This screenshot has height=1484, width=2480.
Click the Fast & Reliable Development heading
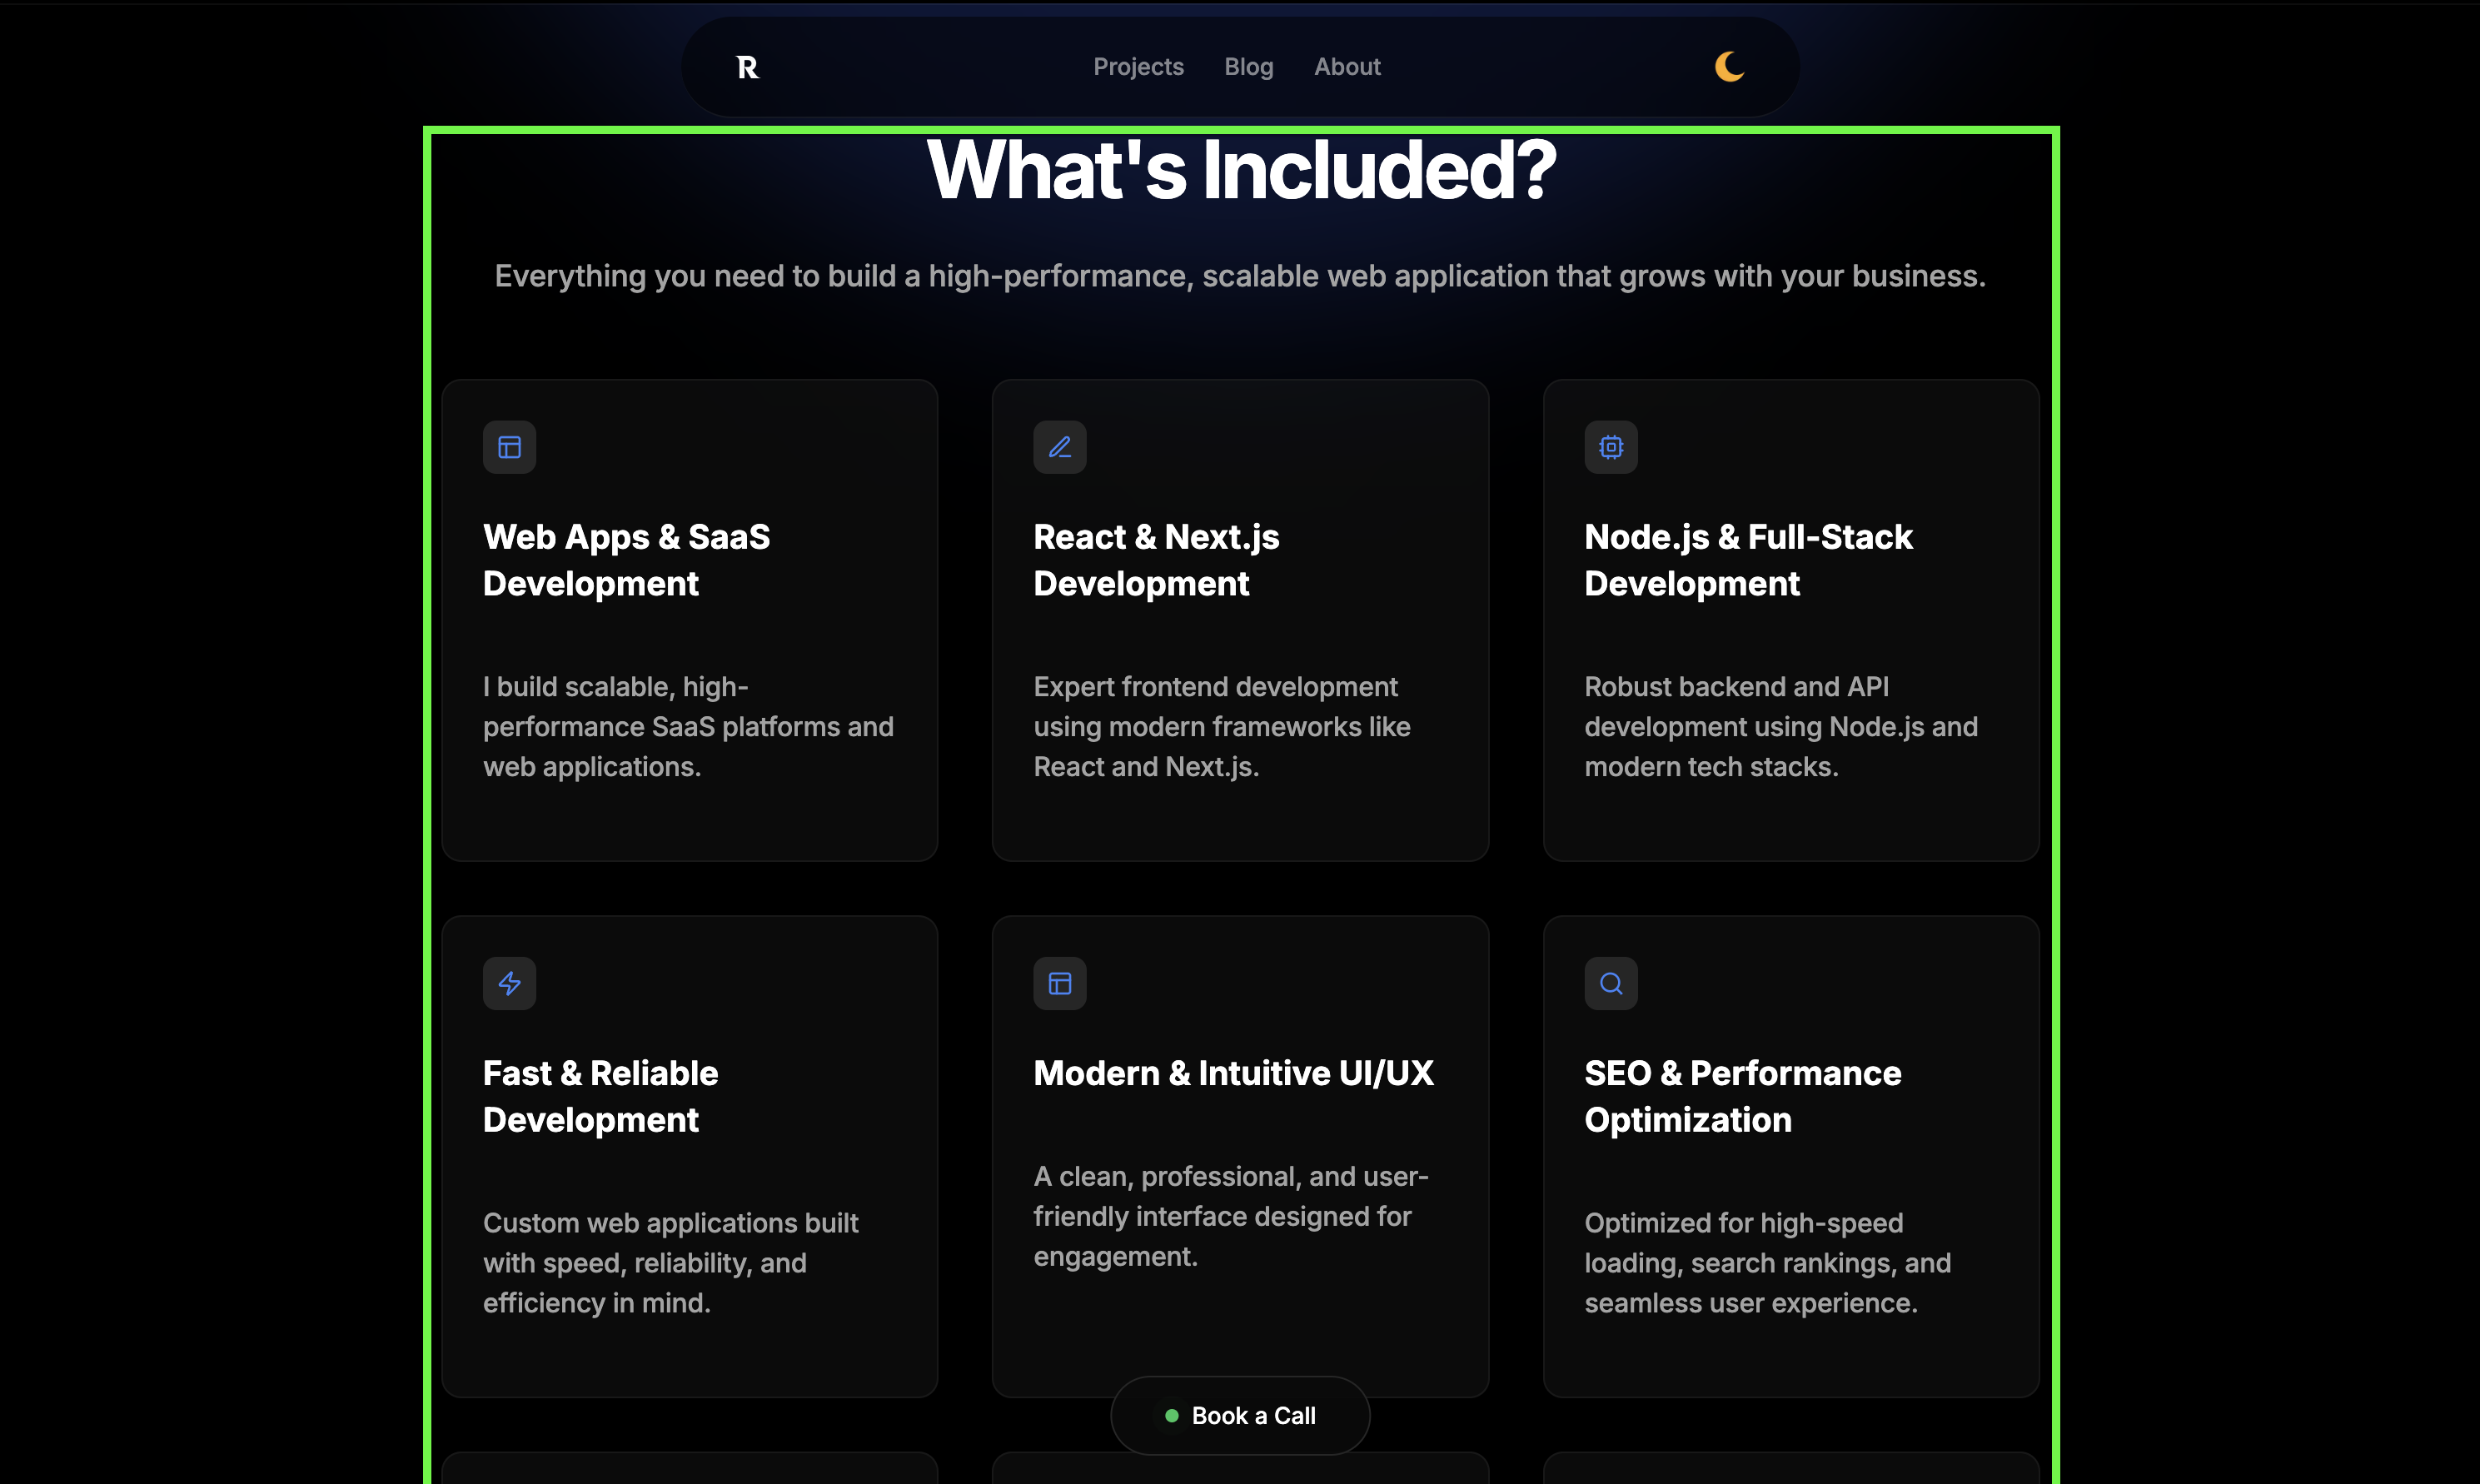[600, 1096]
